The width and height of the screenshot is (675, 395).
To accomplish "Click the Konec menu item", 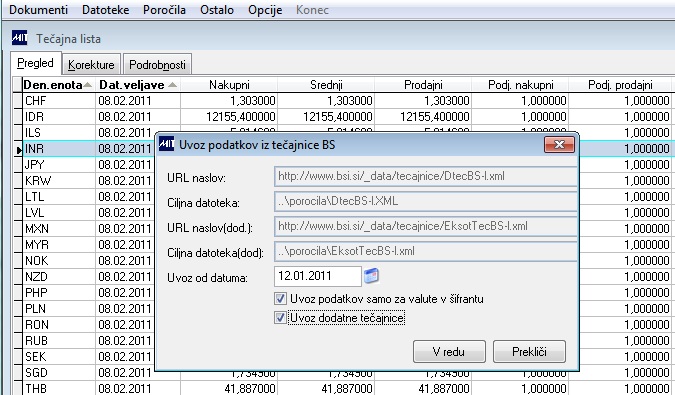I will (313, 10).
